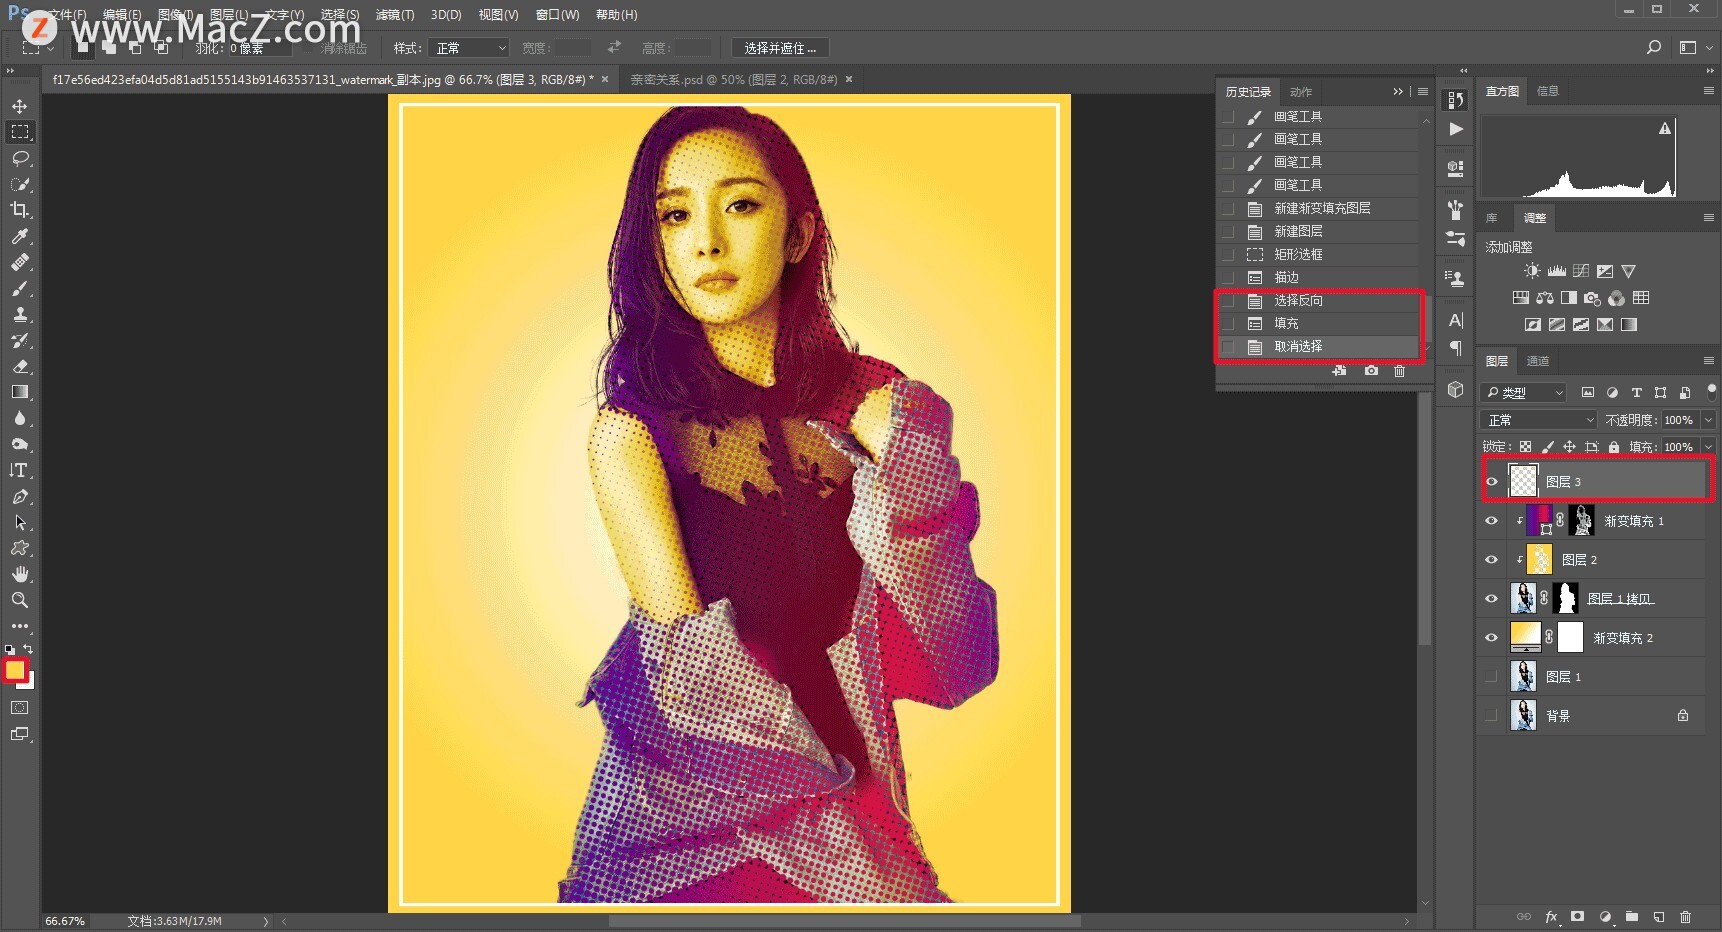The width and height of the screenshot is (1722, 932).
Task: Select the Path Selection tool
Action: tap(19, 522)
